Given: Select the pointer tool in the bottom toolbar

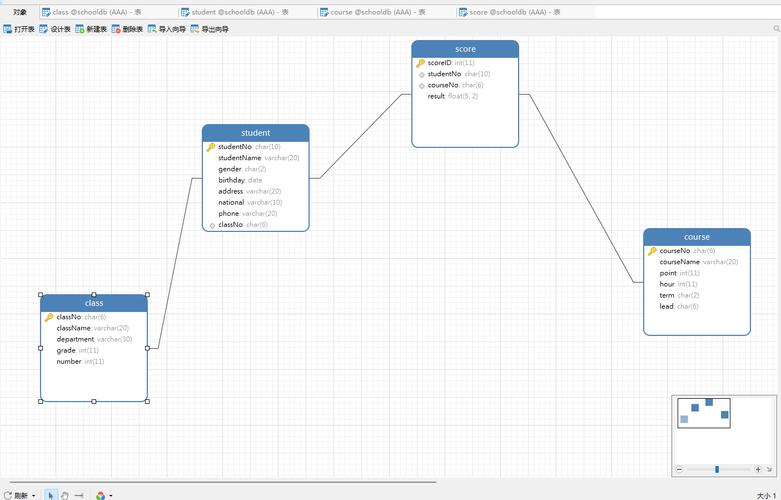Looking at the screenshot, I should 51,495.
